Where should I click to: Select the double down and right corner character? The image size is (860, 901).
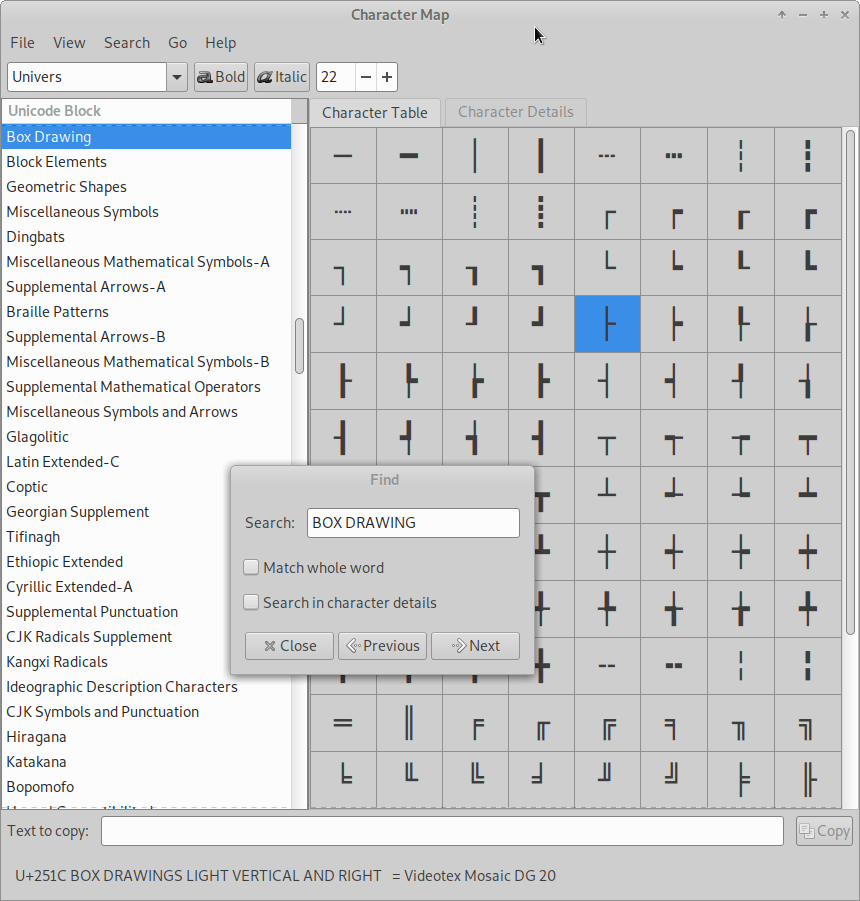607,723
